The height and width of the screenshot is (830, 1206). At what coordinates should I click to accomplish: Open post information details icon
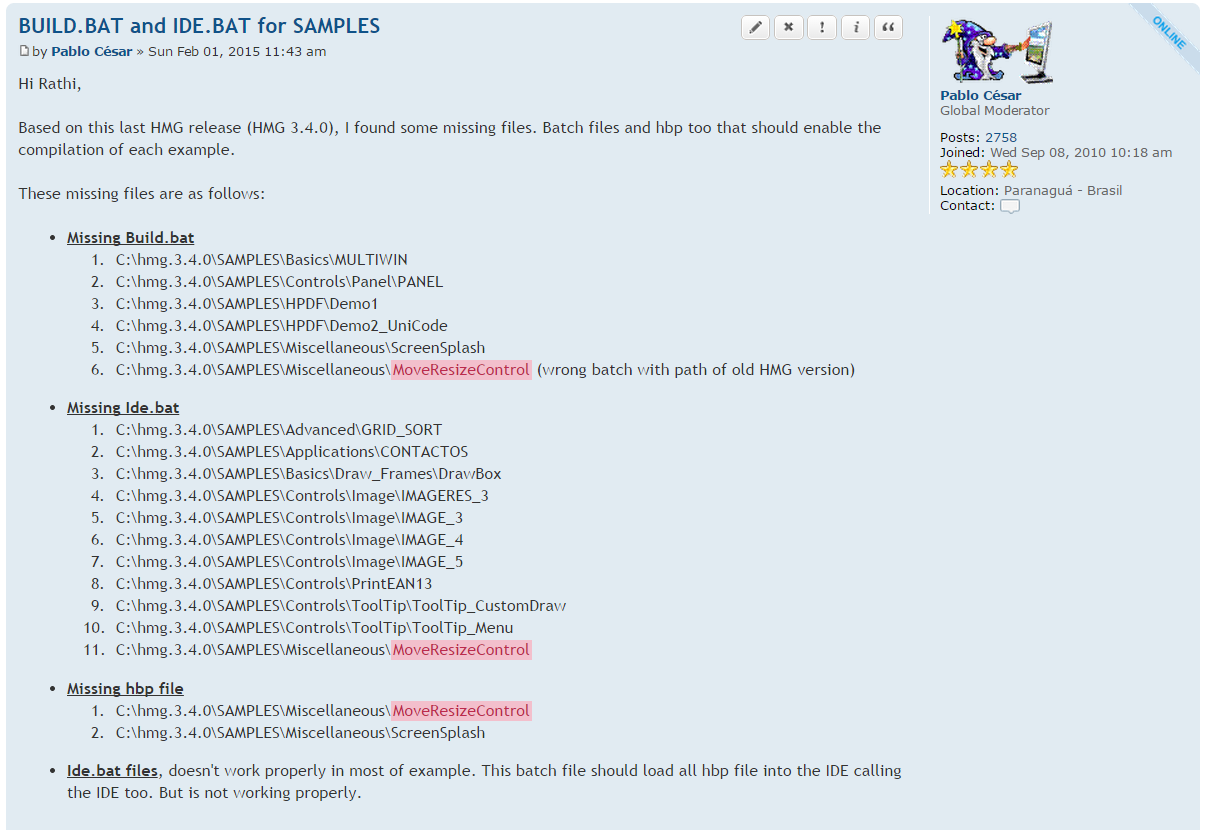coord(855,28)
